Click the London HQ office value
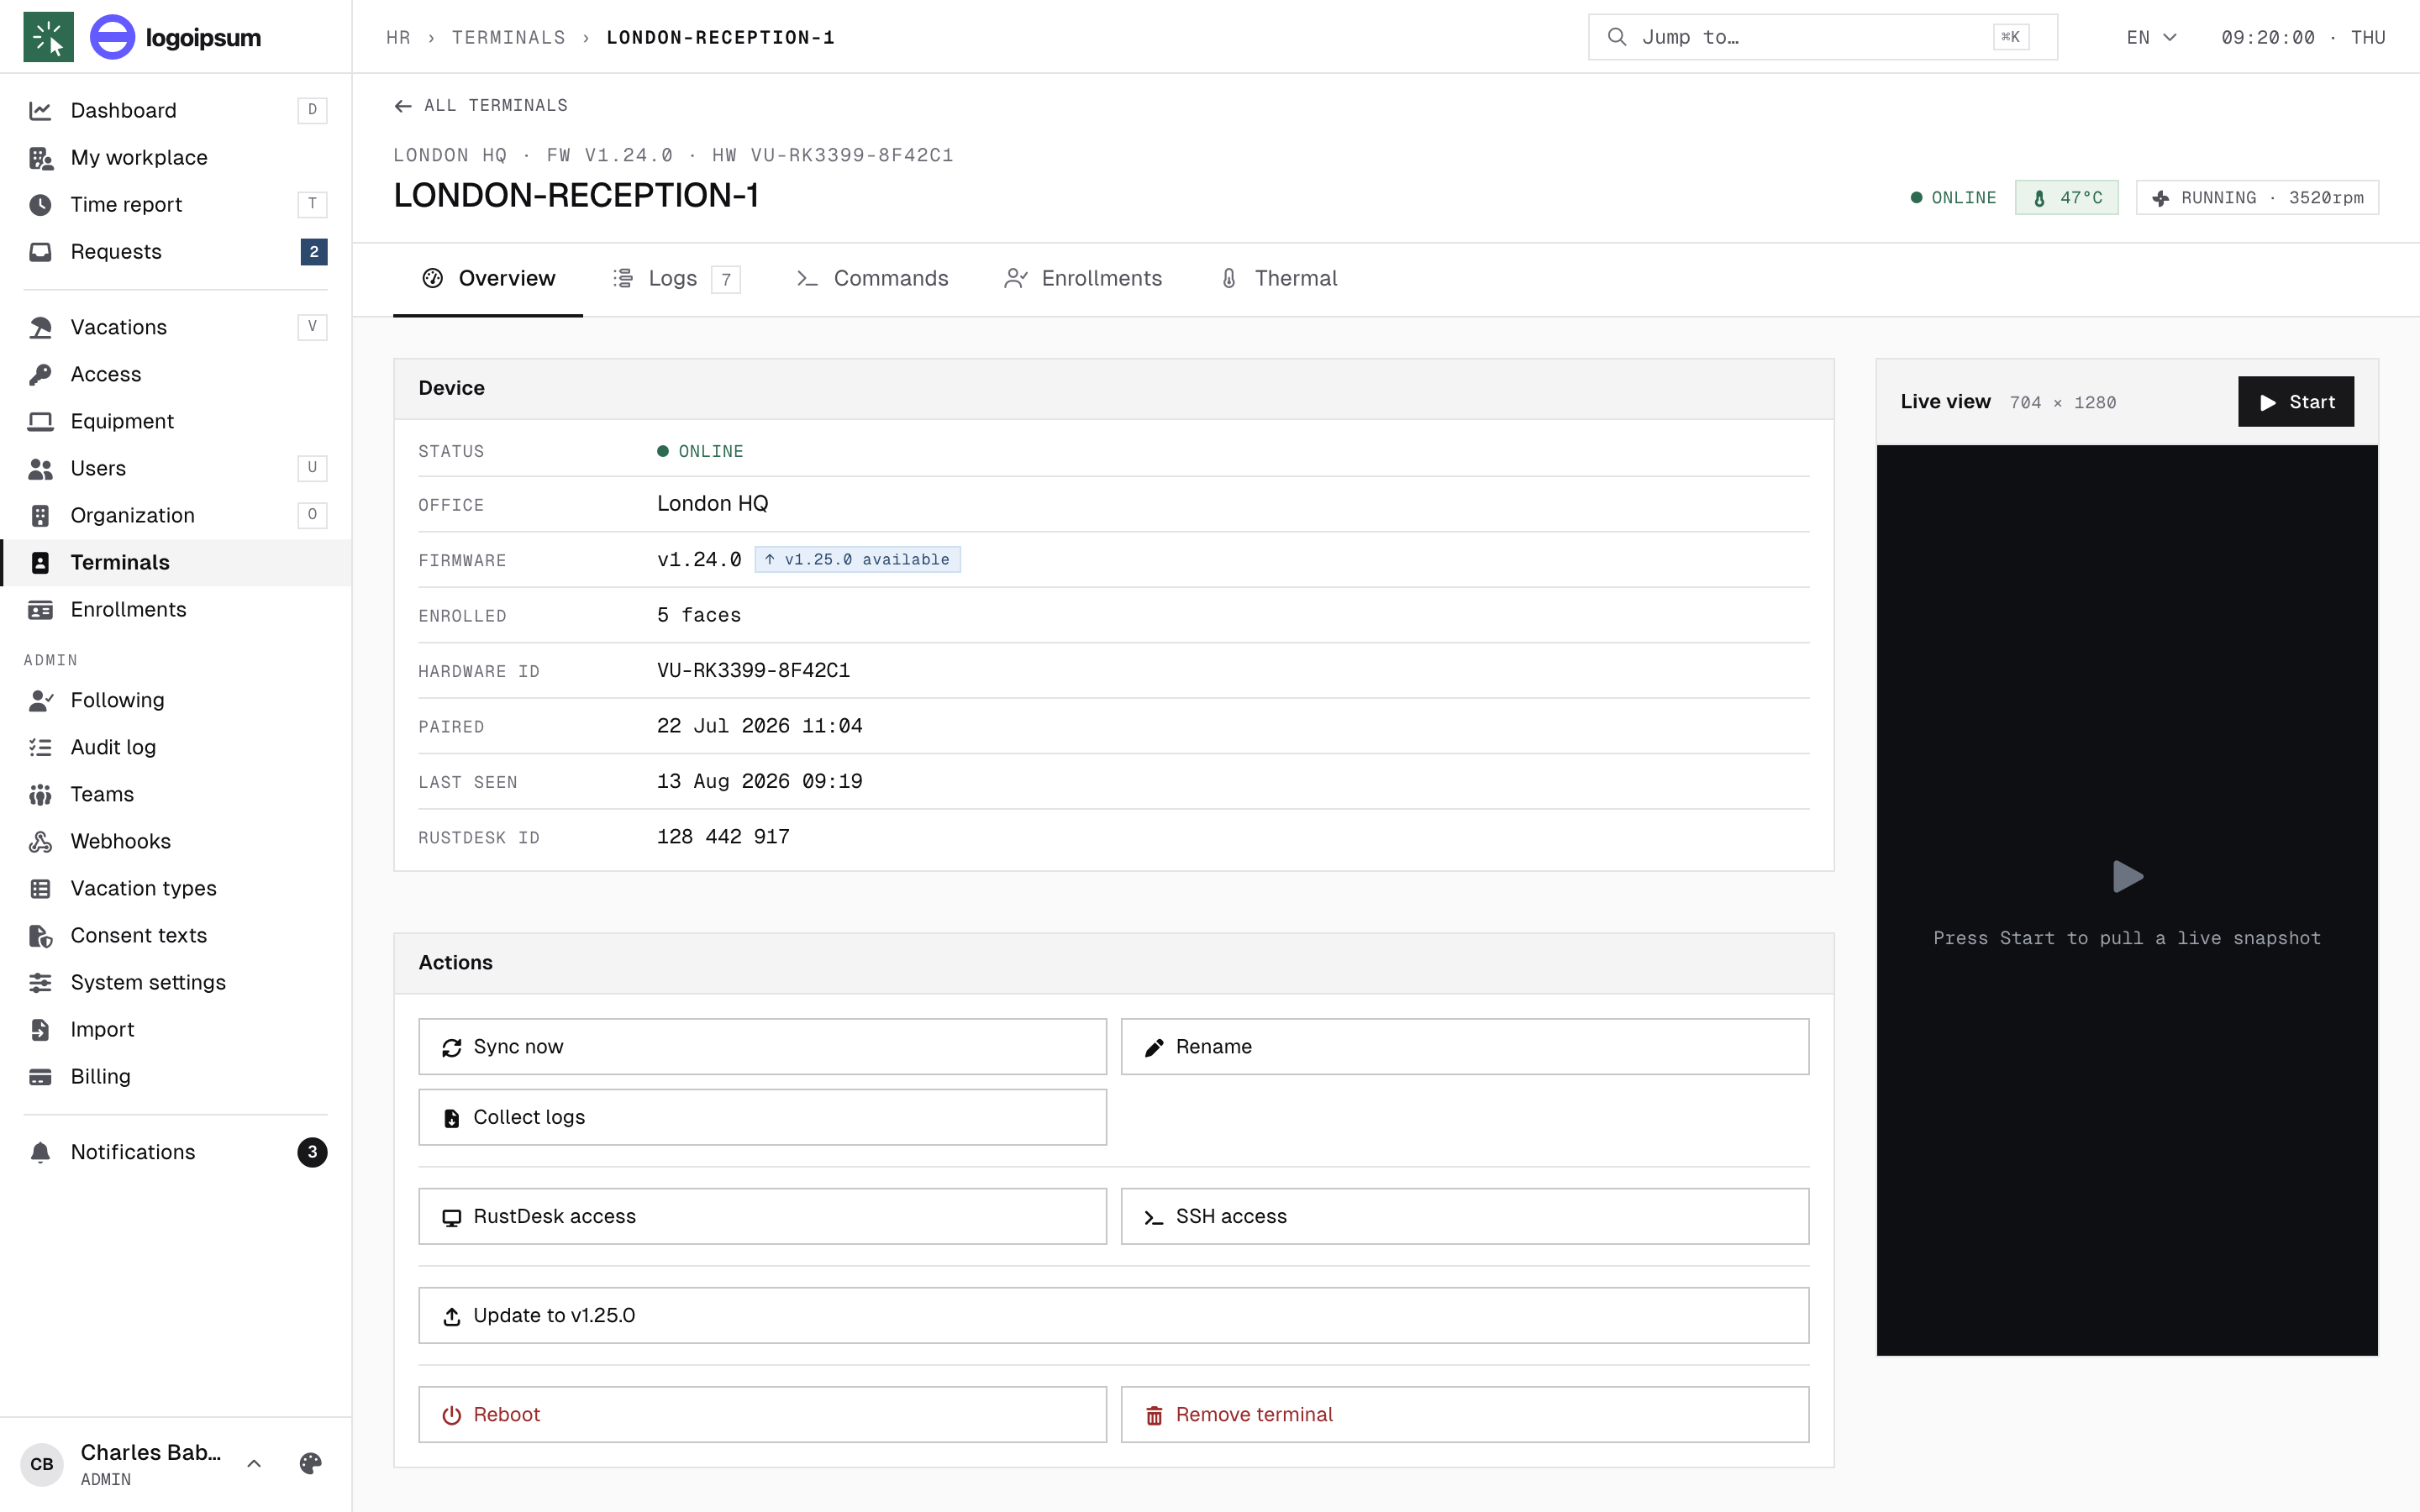The height and width of the screenshot is (1512, 2420). tap(712, 503)
